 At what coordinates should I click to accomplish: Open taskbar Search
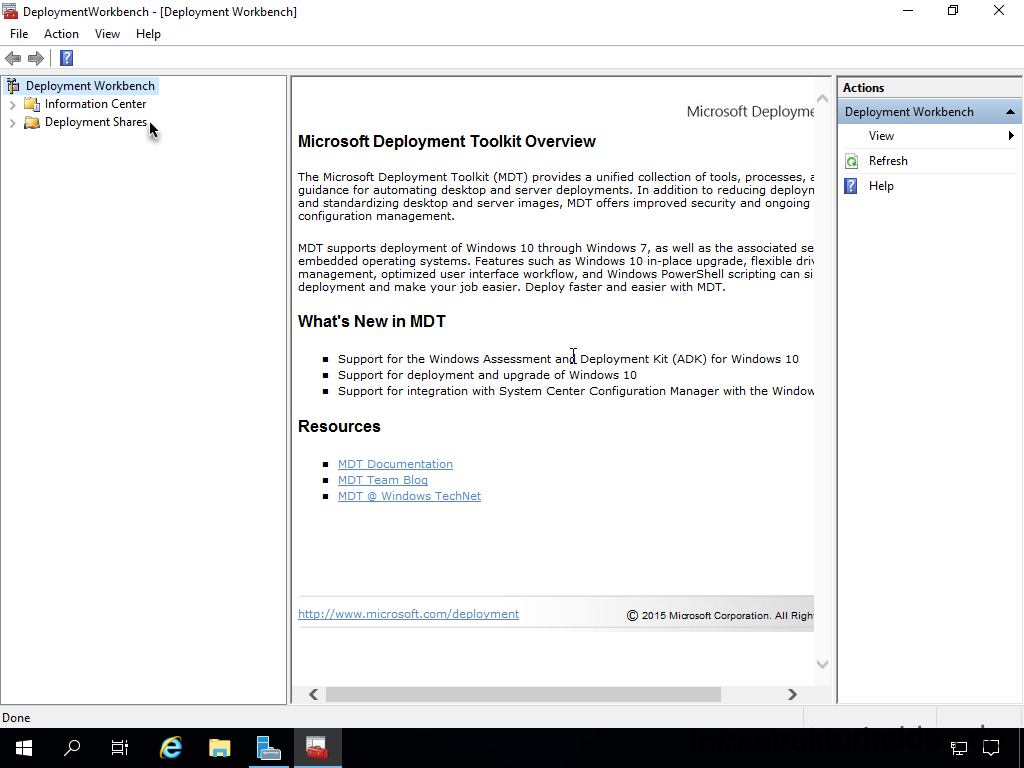pos(72,748)
